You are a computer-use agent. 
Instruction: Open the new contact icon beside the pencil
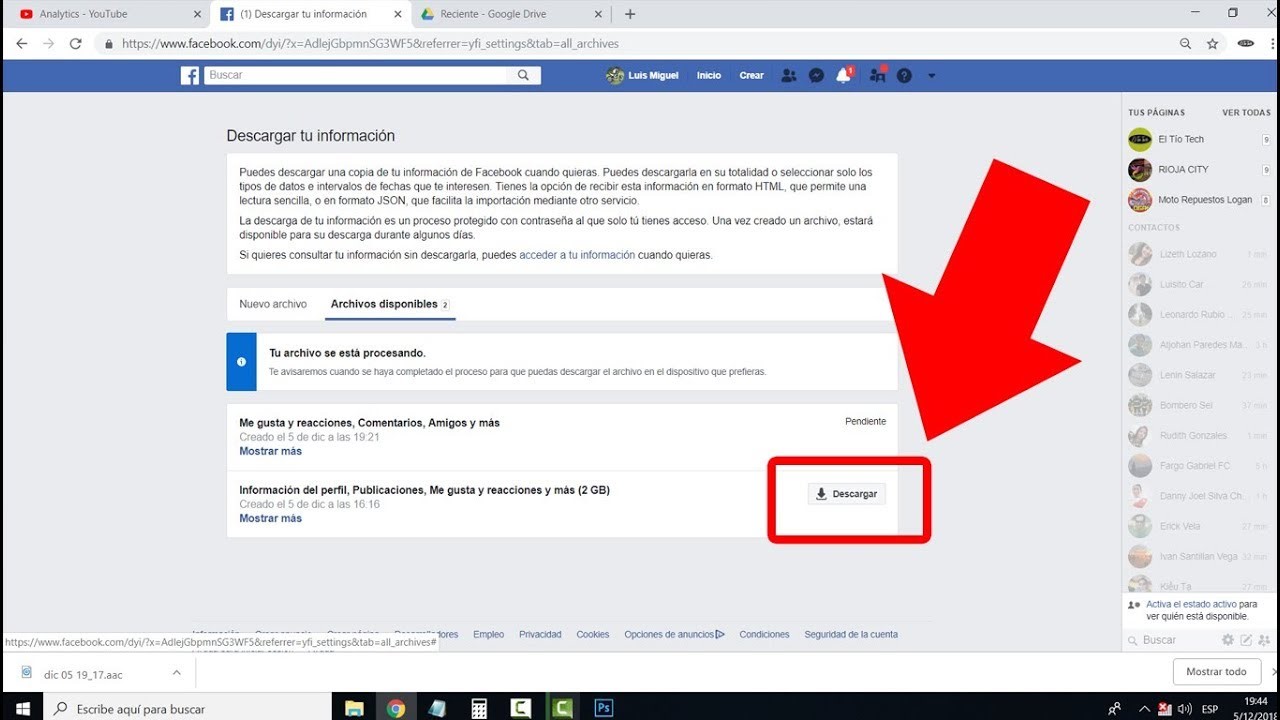point(1264,641)
